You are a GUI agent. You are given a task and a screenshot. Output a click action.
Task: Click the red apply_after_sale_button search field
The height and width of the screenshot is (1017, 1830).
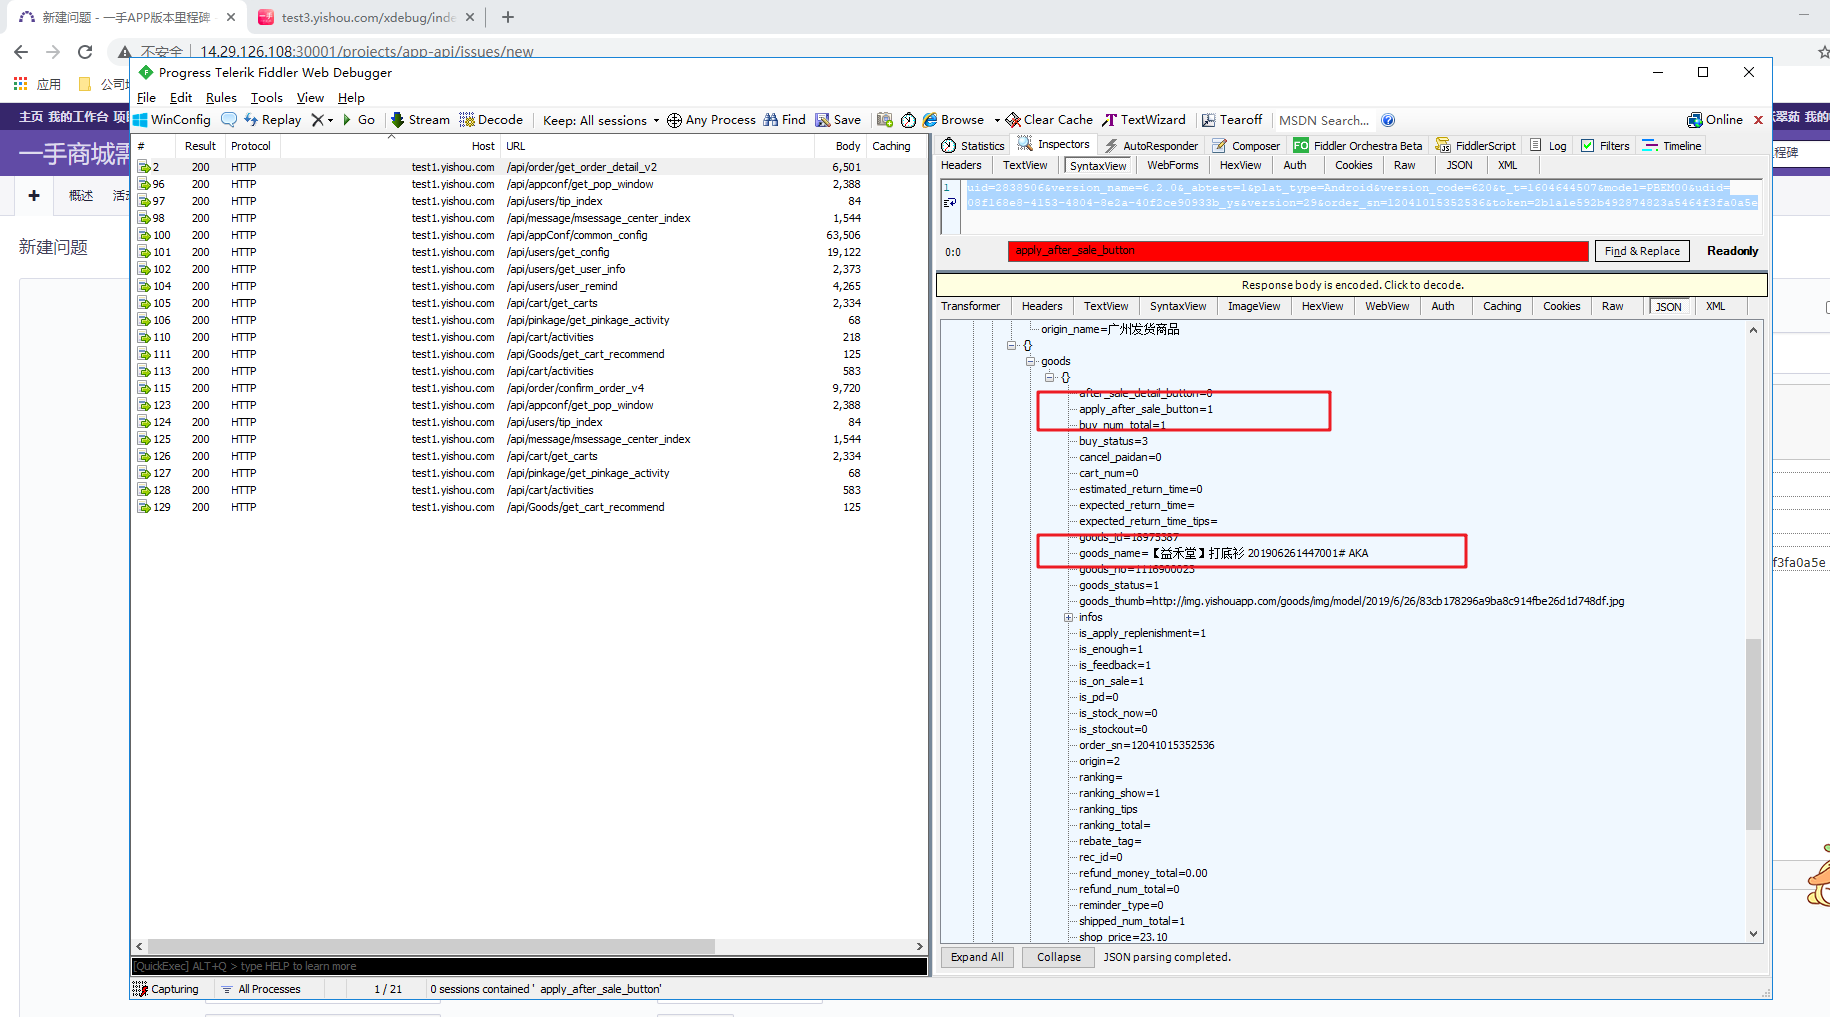point(1298,251)
